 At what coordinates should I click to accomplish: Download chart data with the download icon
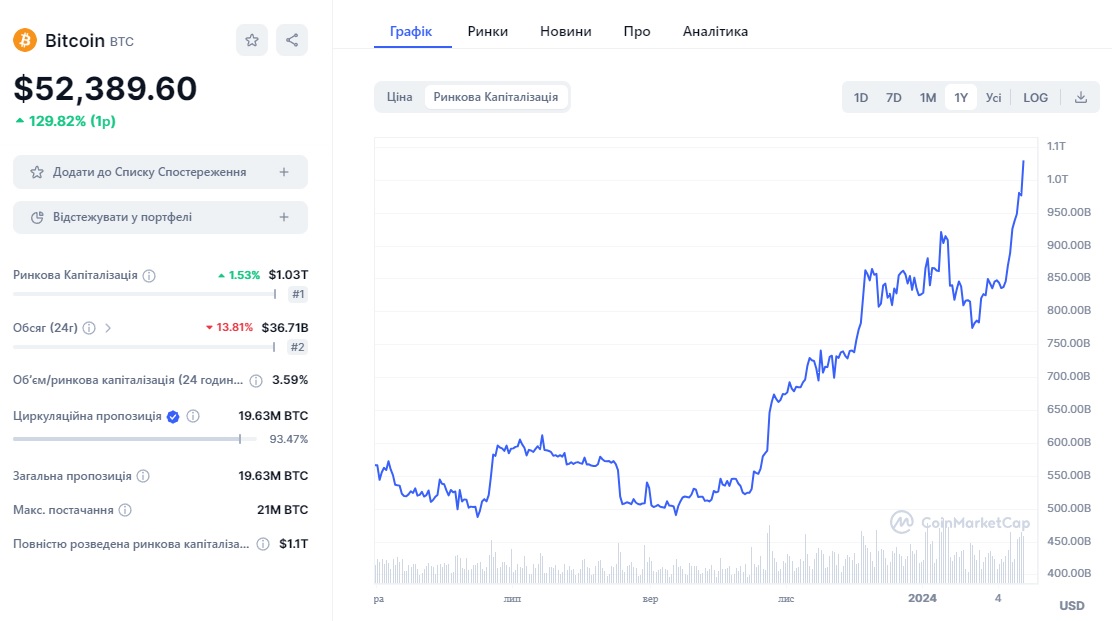1081,98
